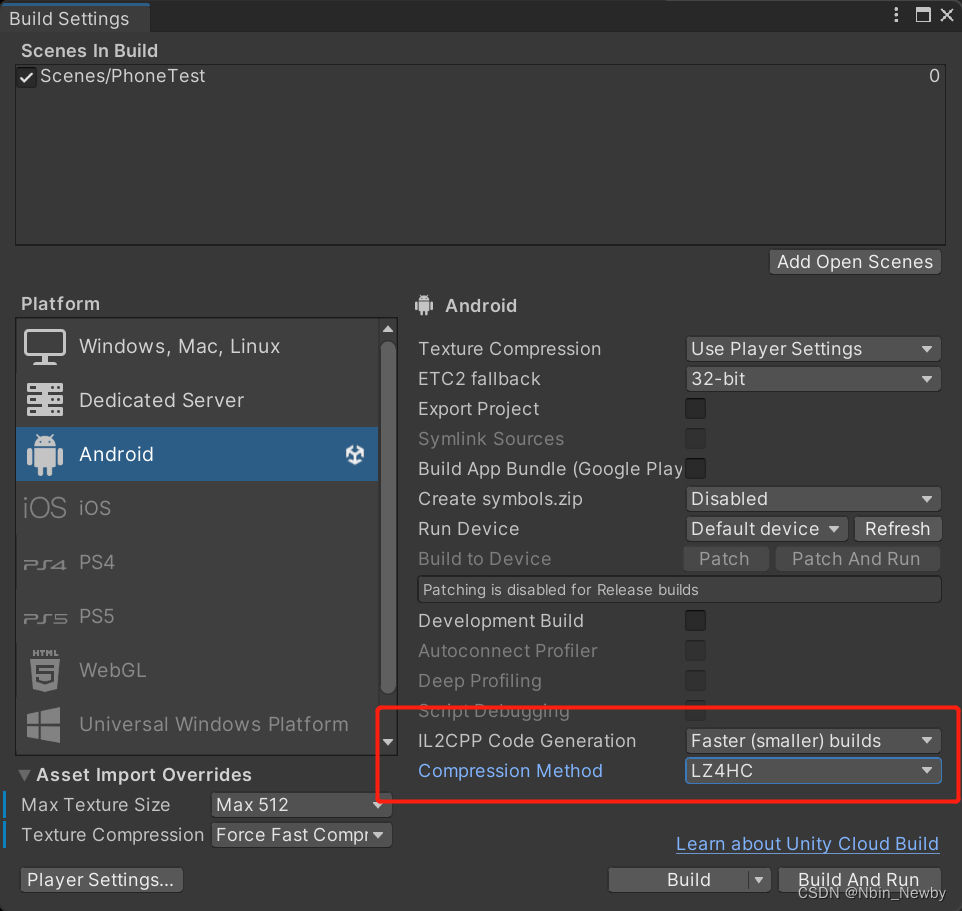Enable the Development Build checkbox
Screen dimensions: 962x911
[695, 621]
